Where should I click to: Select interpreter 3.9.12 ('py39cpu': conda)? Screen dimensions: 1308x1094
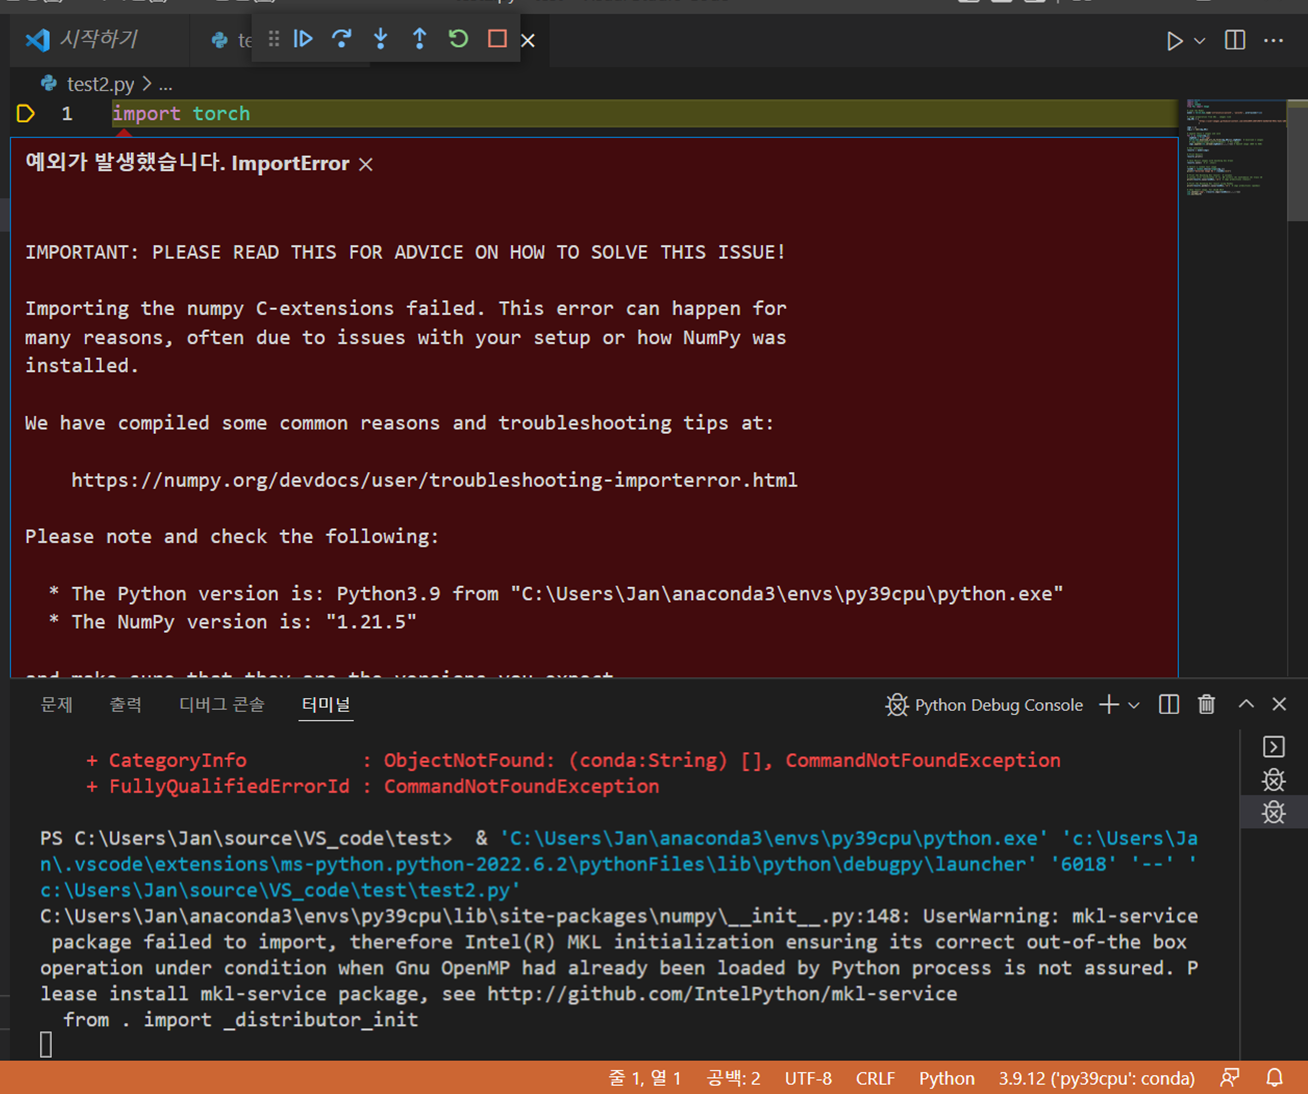[1096, 1079]
